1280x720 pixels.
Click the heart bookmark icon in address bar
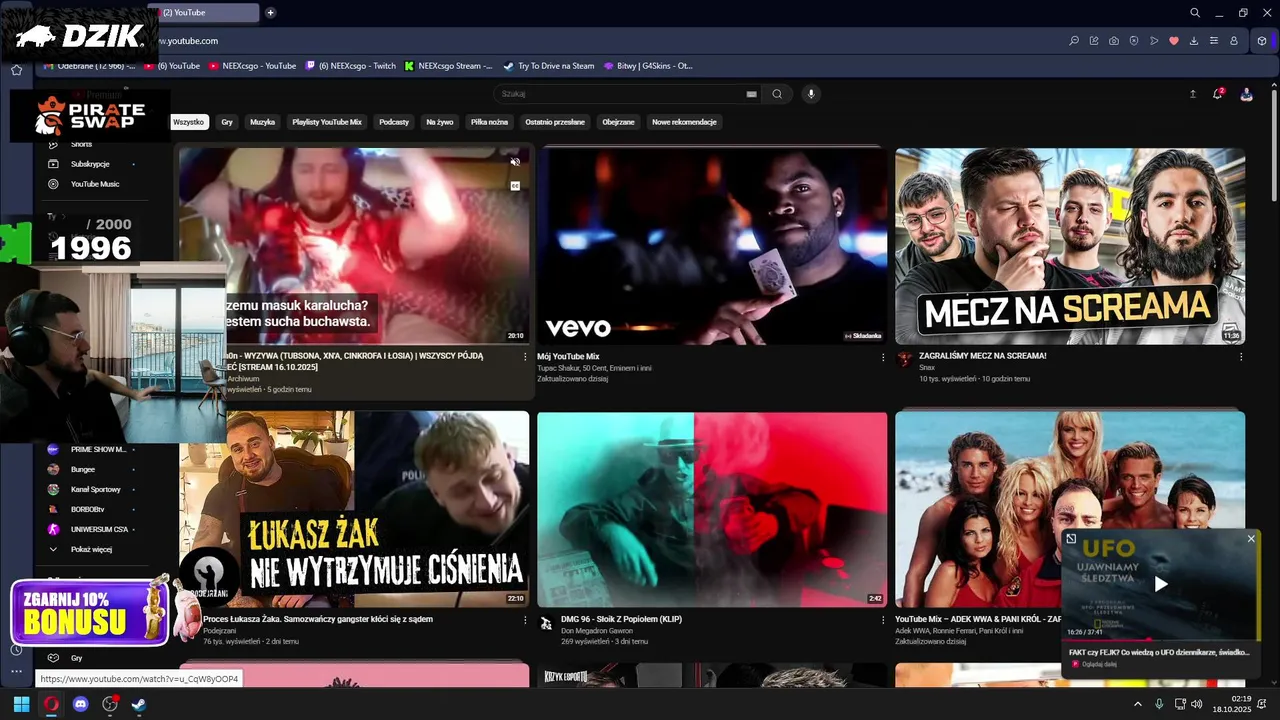[1174, 41]
